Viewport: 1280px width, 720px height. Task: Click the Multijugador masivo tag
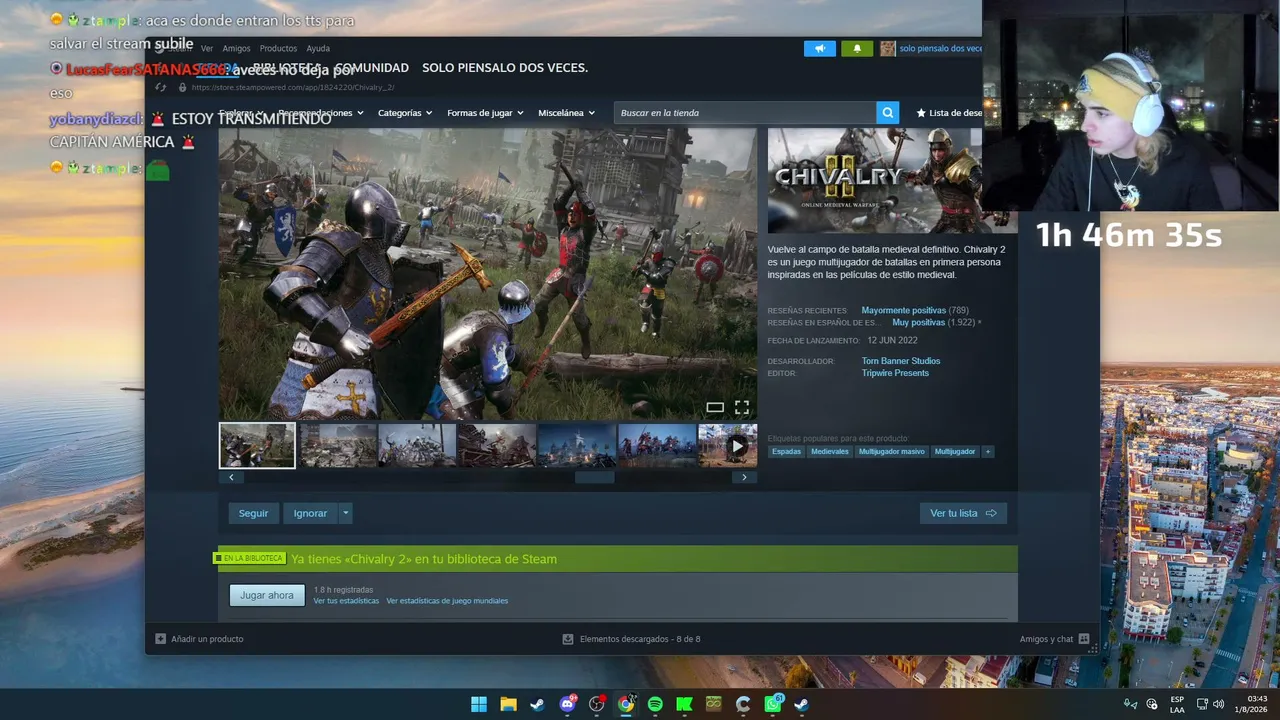[892, 452]
